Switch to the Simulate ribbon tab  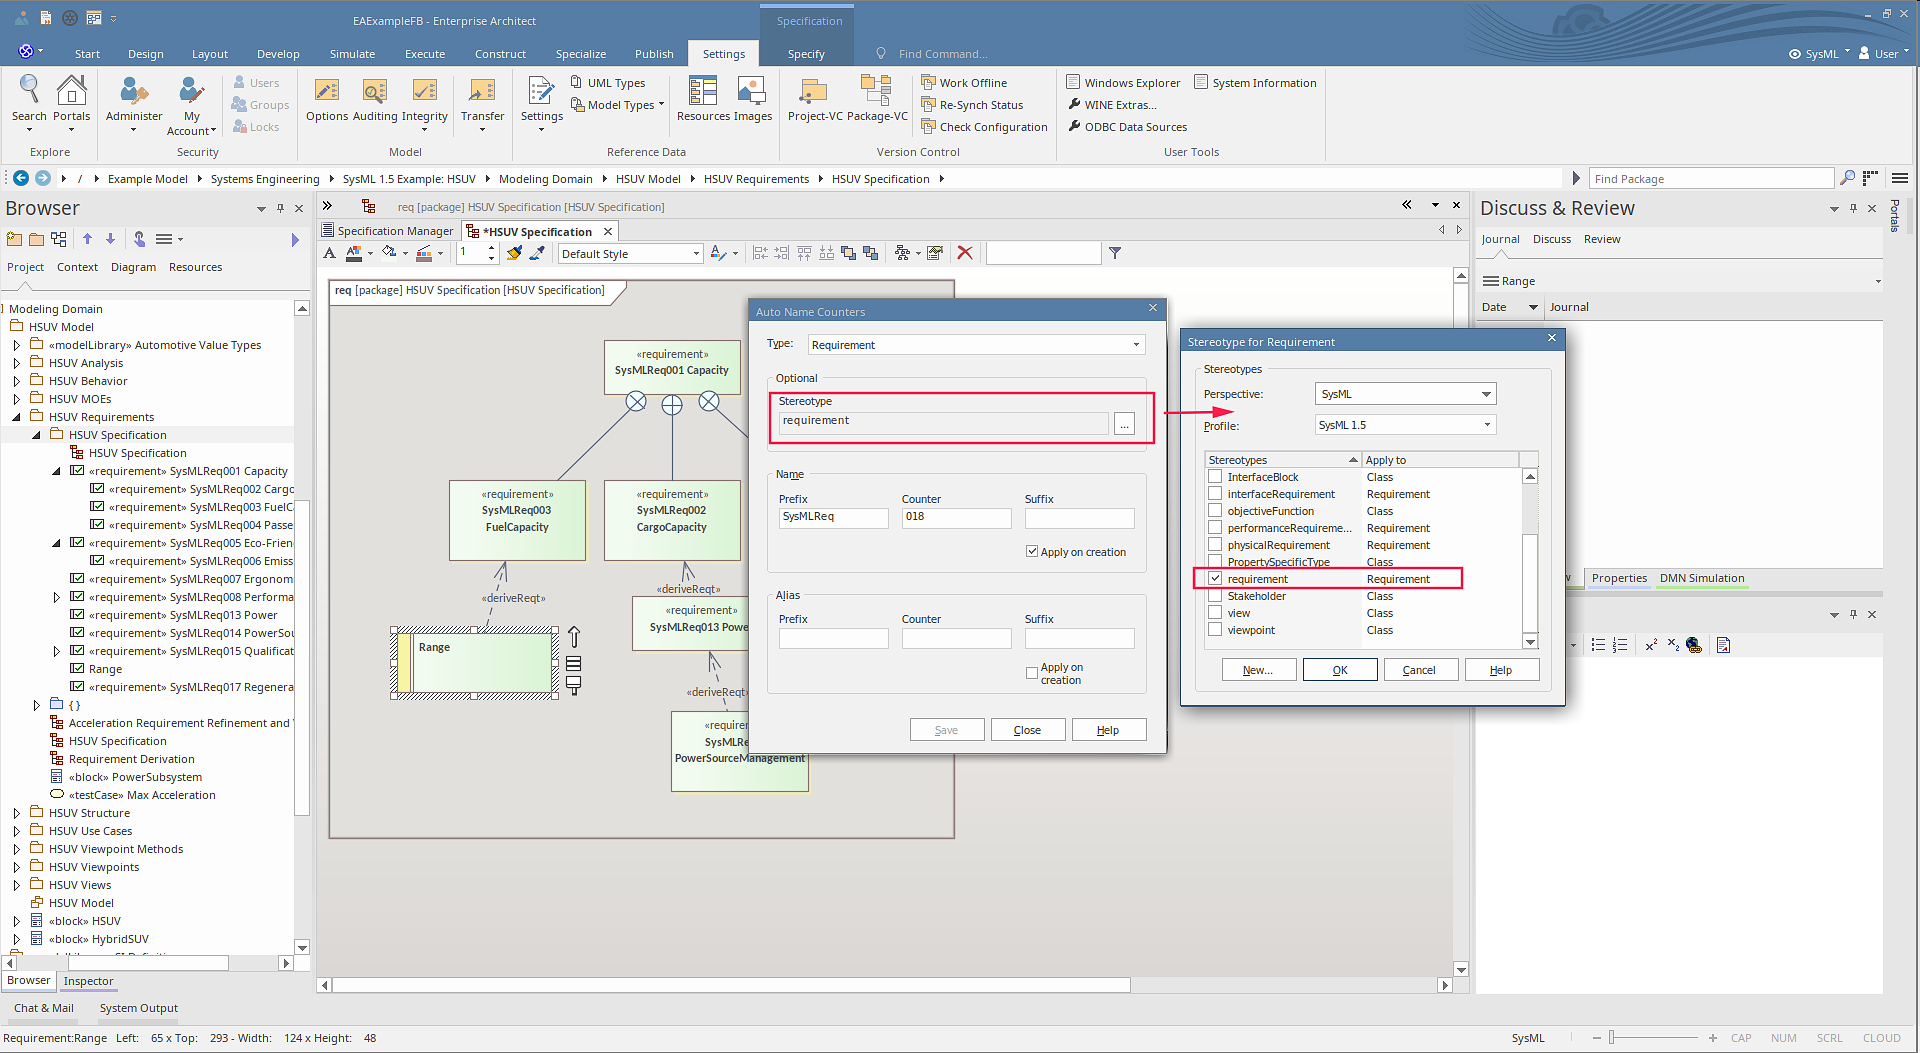point(352,54)
